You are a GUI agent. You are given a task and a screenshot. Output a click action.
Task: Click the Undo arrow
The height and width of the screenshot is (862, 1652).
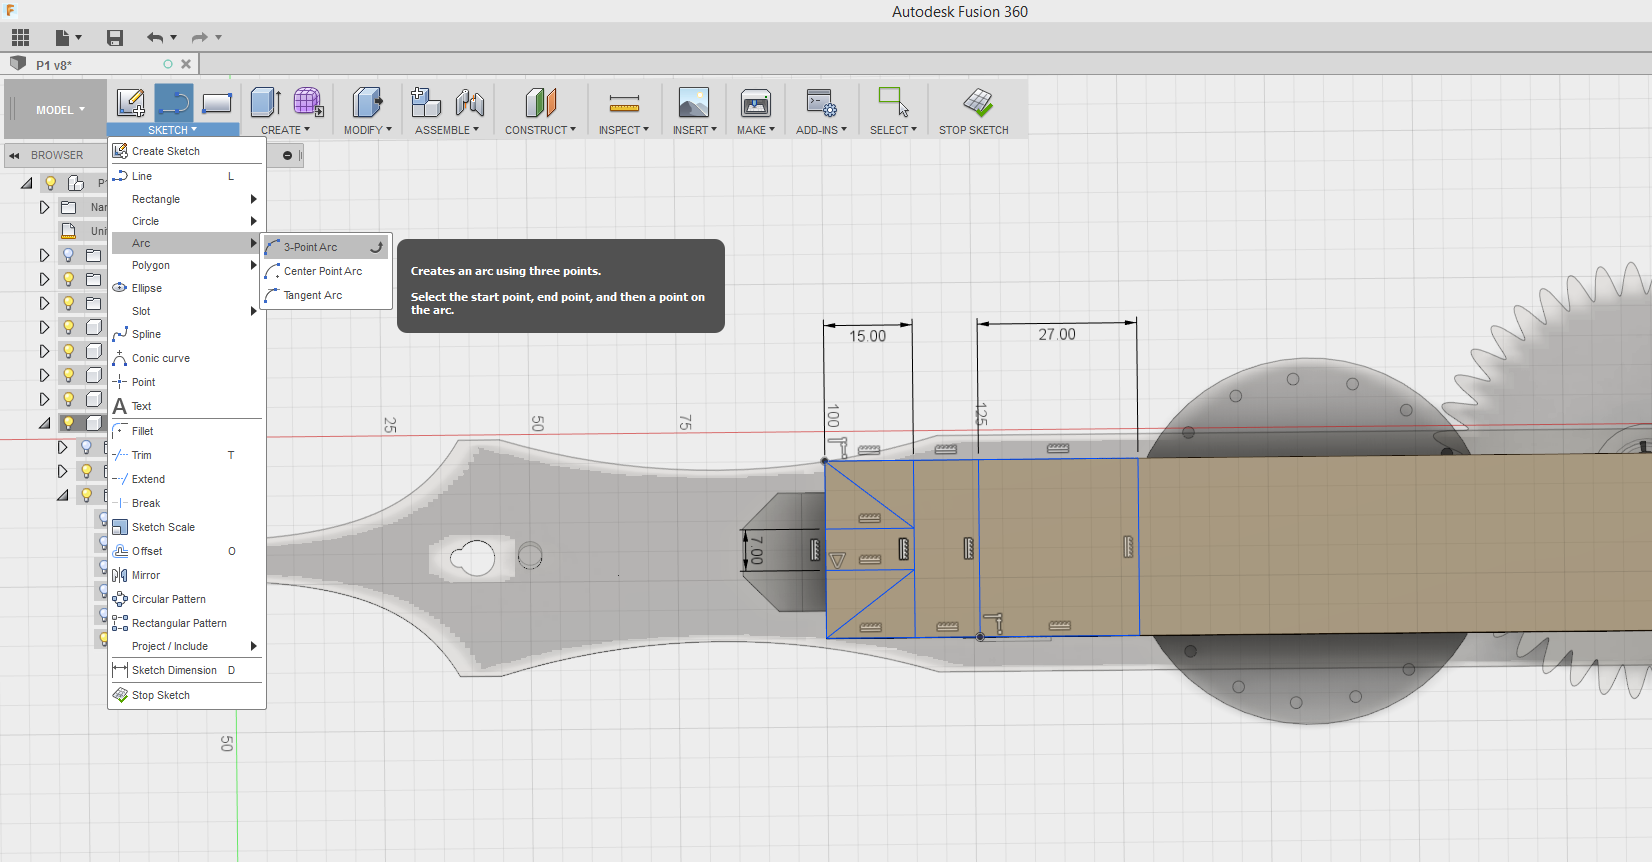pyautogui.click(x=155, y=38)
